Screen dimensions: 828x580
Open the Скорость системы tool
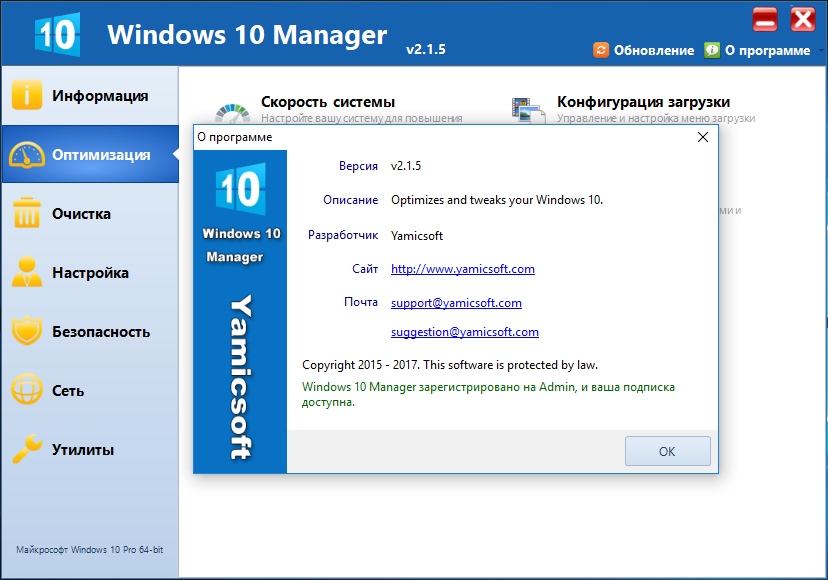point(328,101)
